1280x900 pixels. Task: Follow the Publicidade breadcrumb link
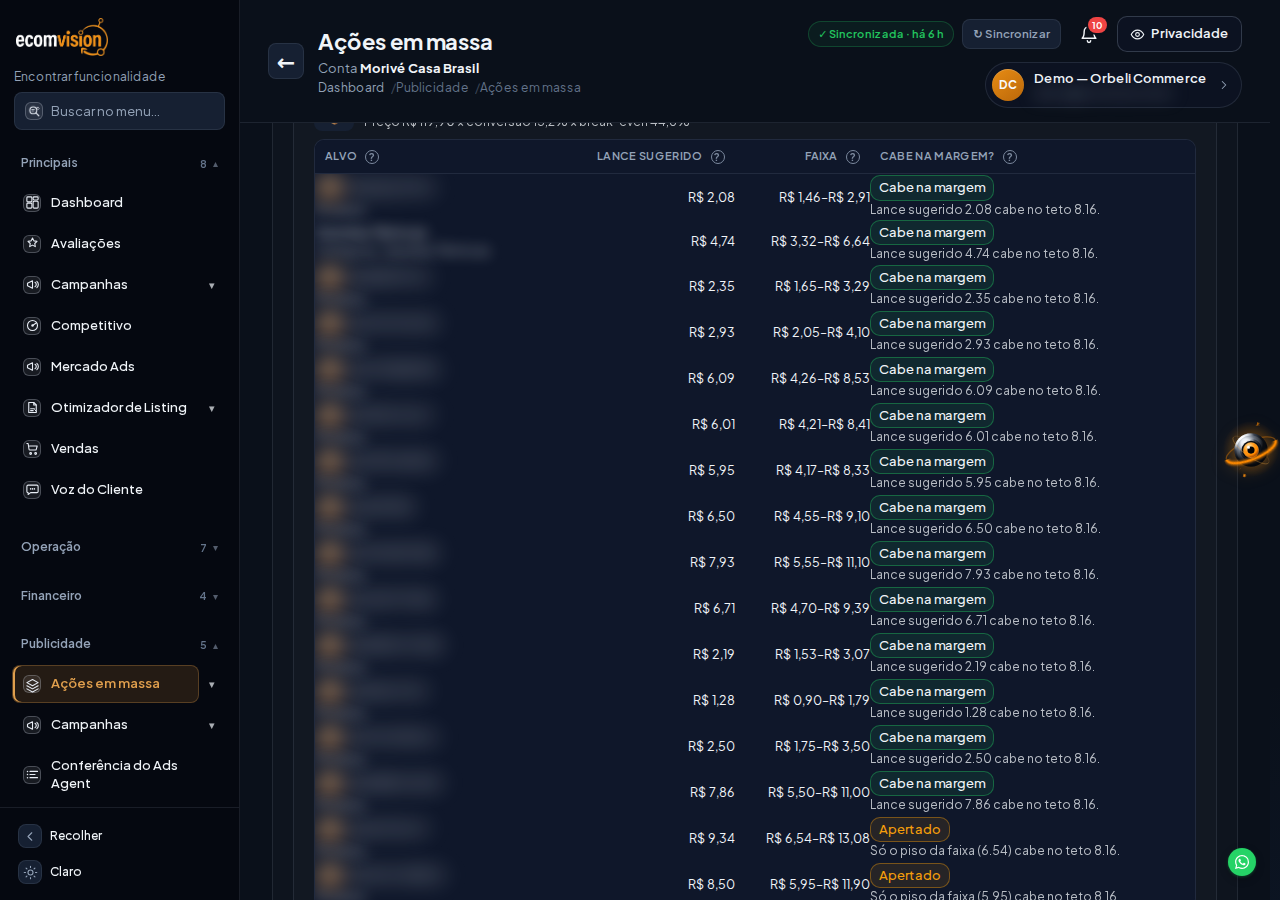click(x=432, y=87)
